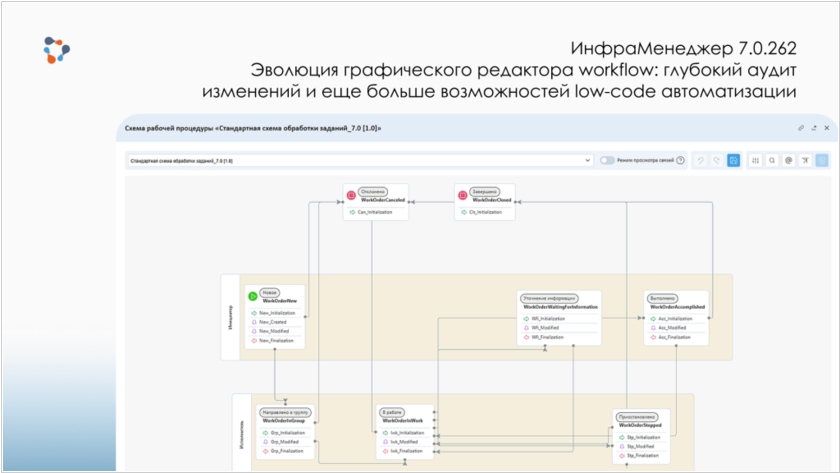
Task: Click the 'Новое' state label
Action: pos(269,292)
